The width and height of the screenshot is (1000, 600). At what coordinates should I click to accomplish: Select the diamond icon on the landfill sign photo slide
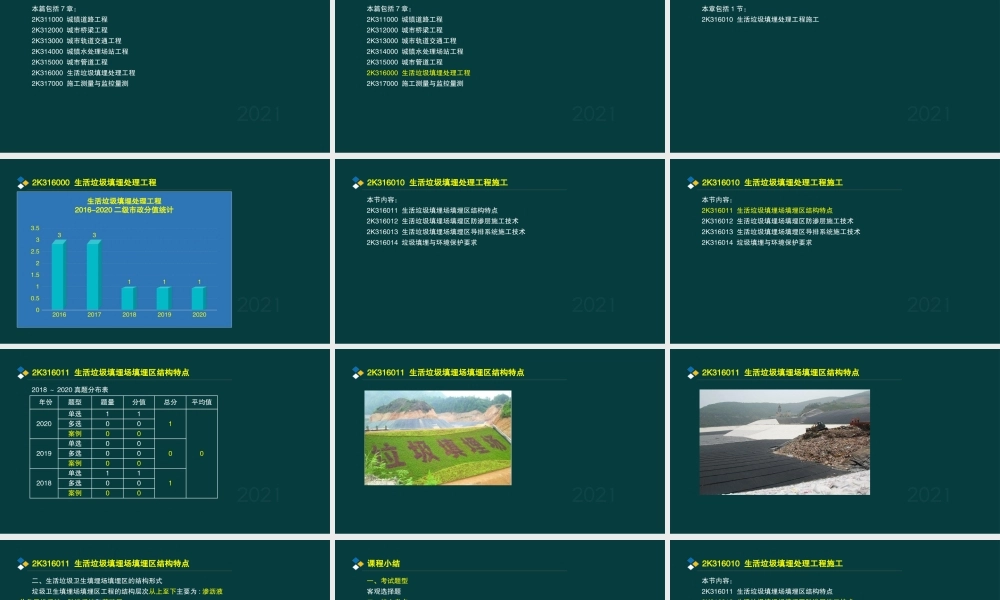pos(358,373)
